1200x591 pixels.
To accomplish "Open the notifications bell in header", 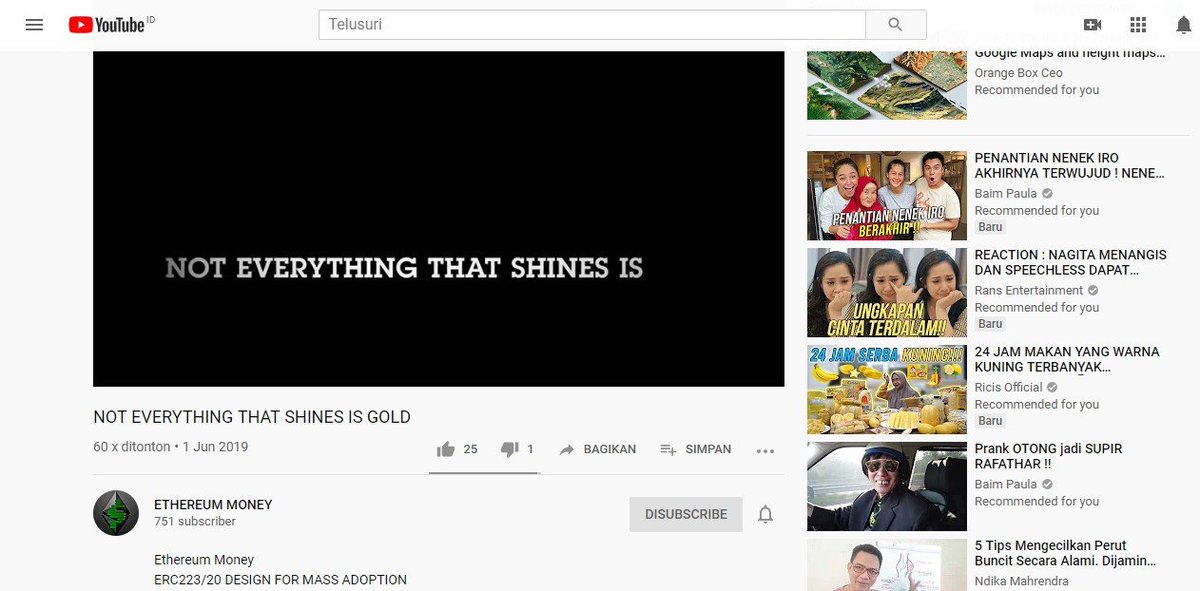I will pyautogui.click(x=1183, y=24).
